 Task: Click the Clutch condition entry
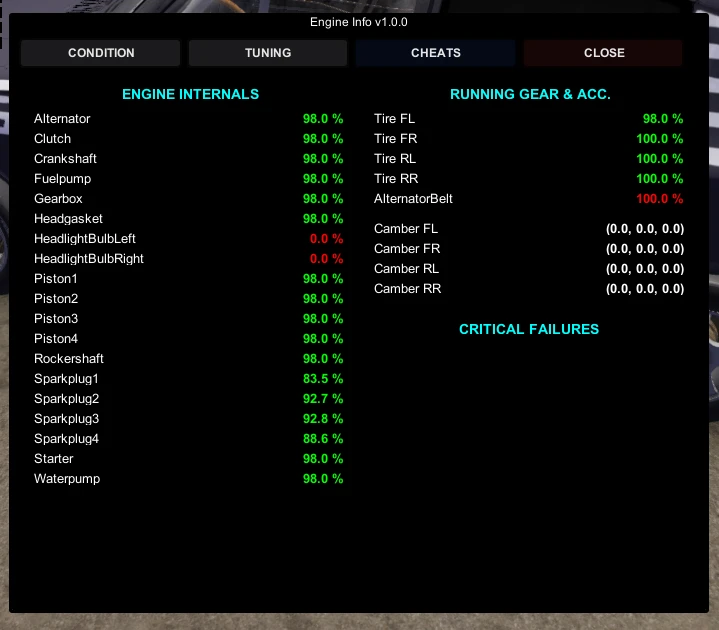[x=52, y=138]
